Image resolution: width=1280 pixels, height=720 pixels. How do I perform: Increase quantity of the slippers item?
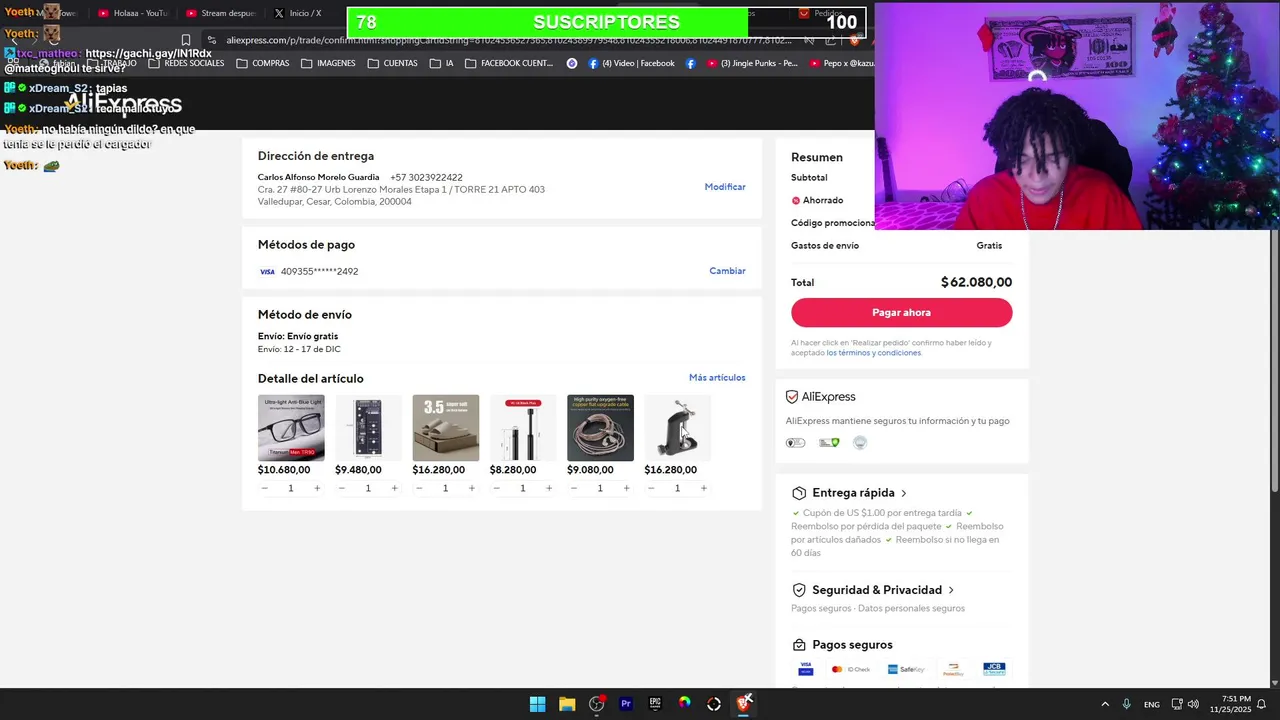click(472, 488)
